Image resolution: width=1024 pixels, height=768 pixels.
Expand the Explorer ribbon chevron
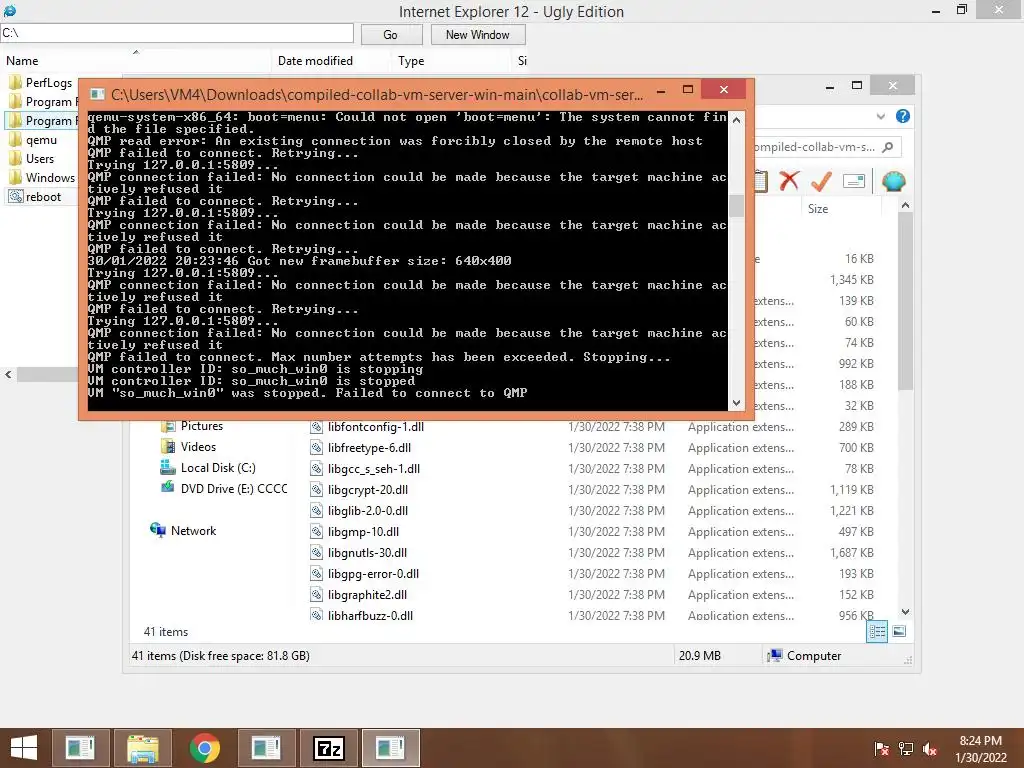[x=880, y=116]
